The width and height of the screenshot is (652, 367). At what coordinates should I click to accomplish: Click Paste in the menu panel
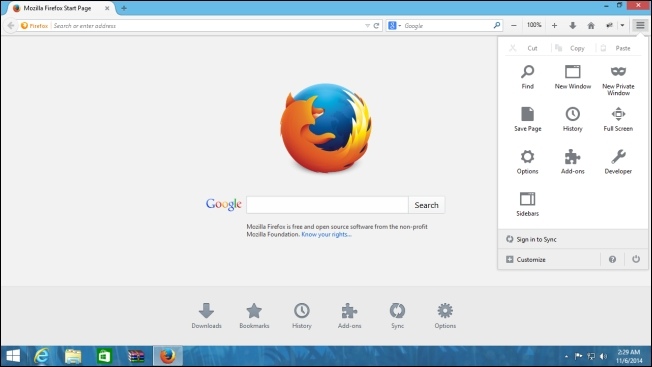point(618,48)
